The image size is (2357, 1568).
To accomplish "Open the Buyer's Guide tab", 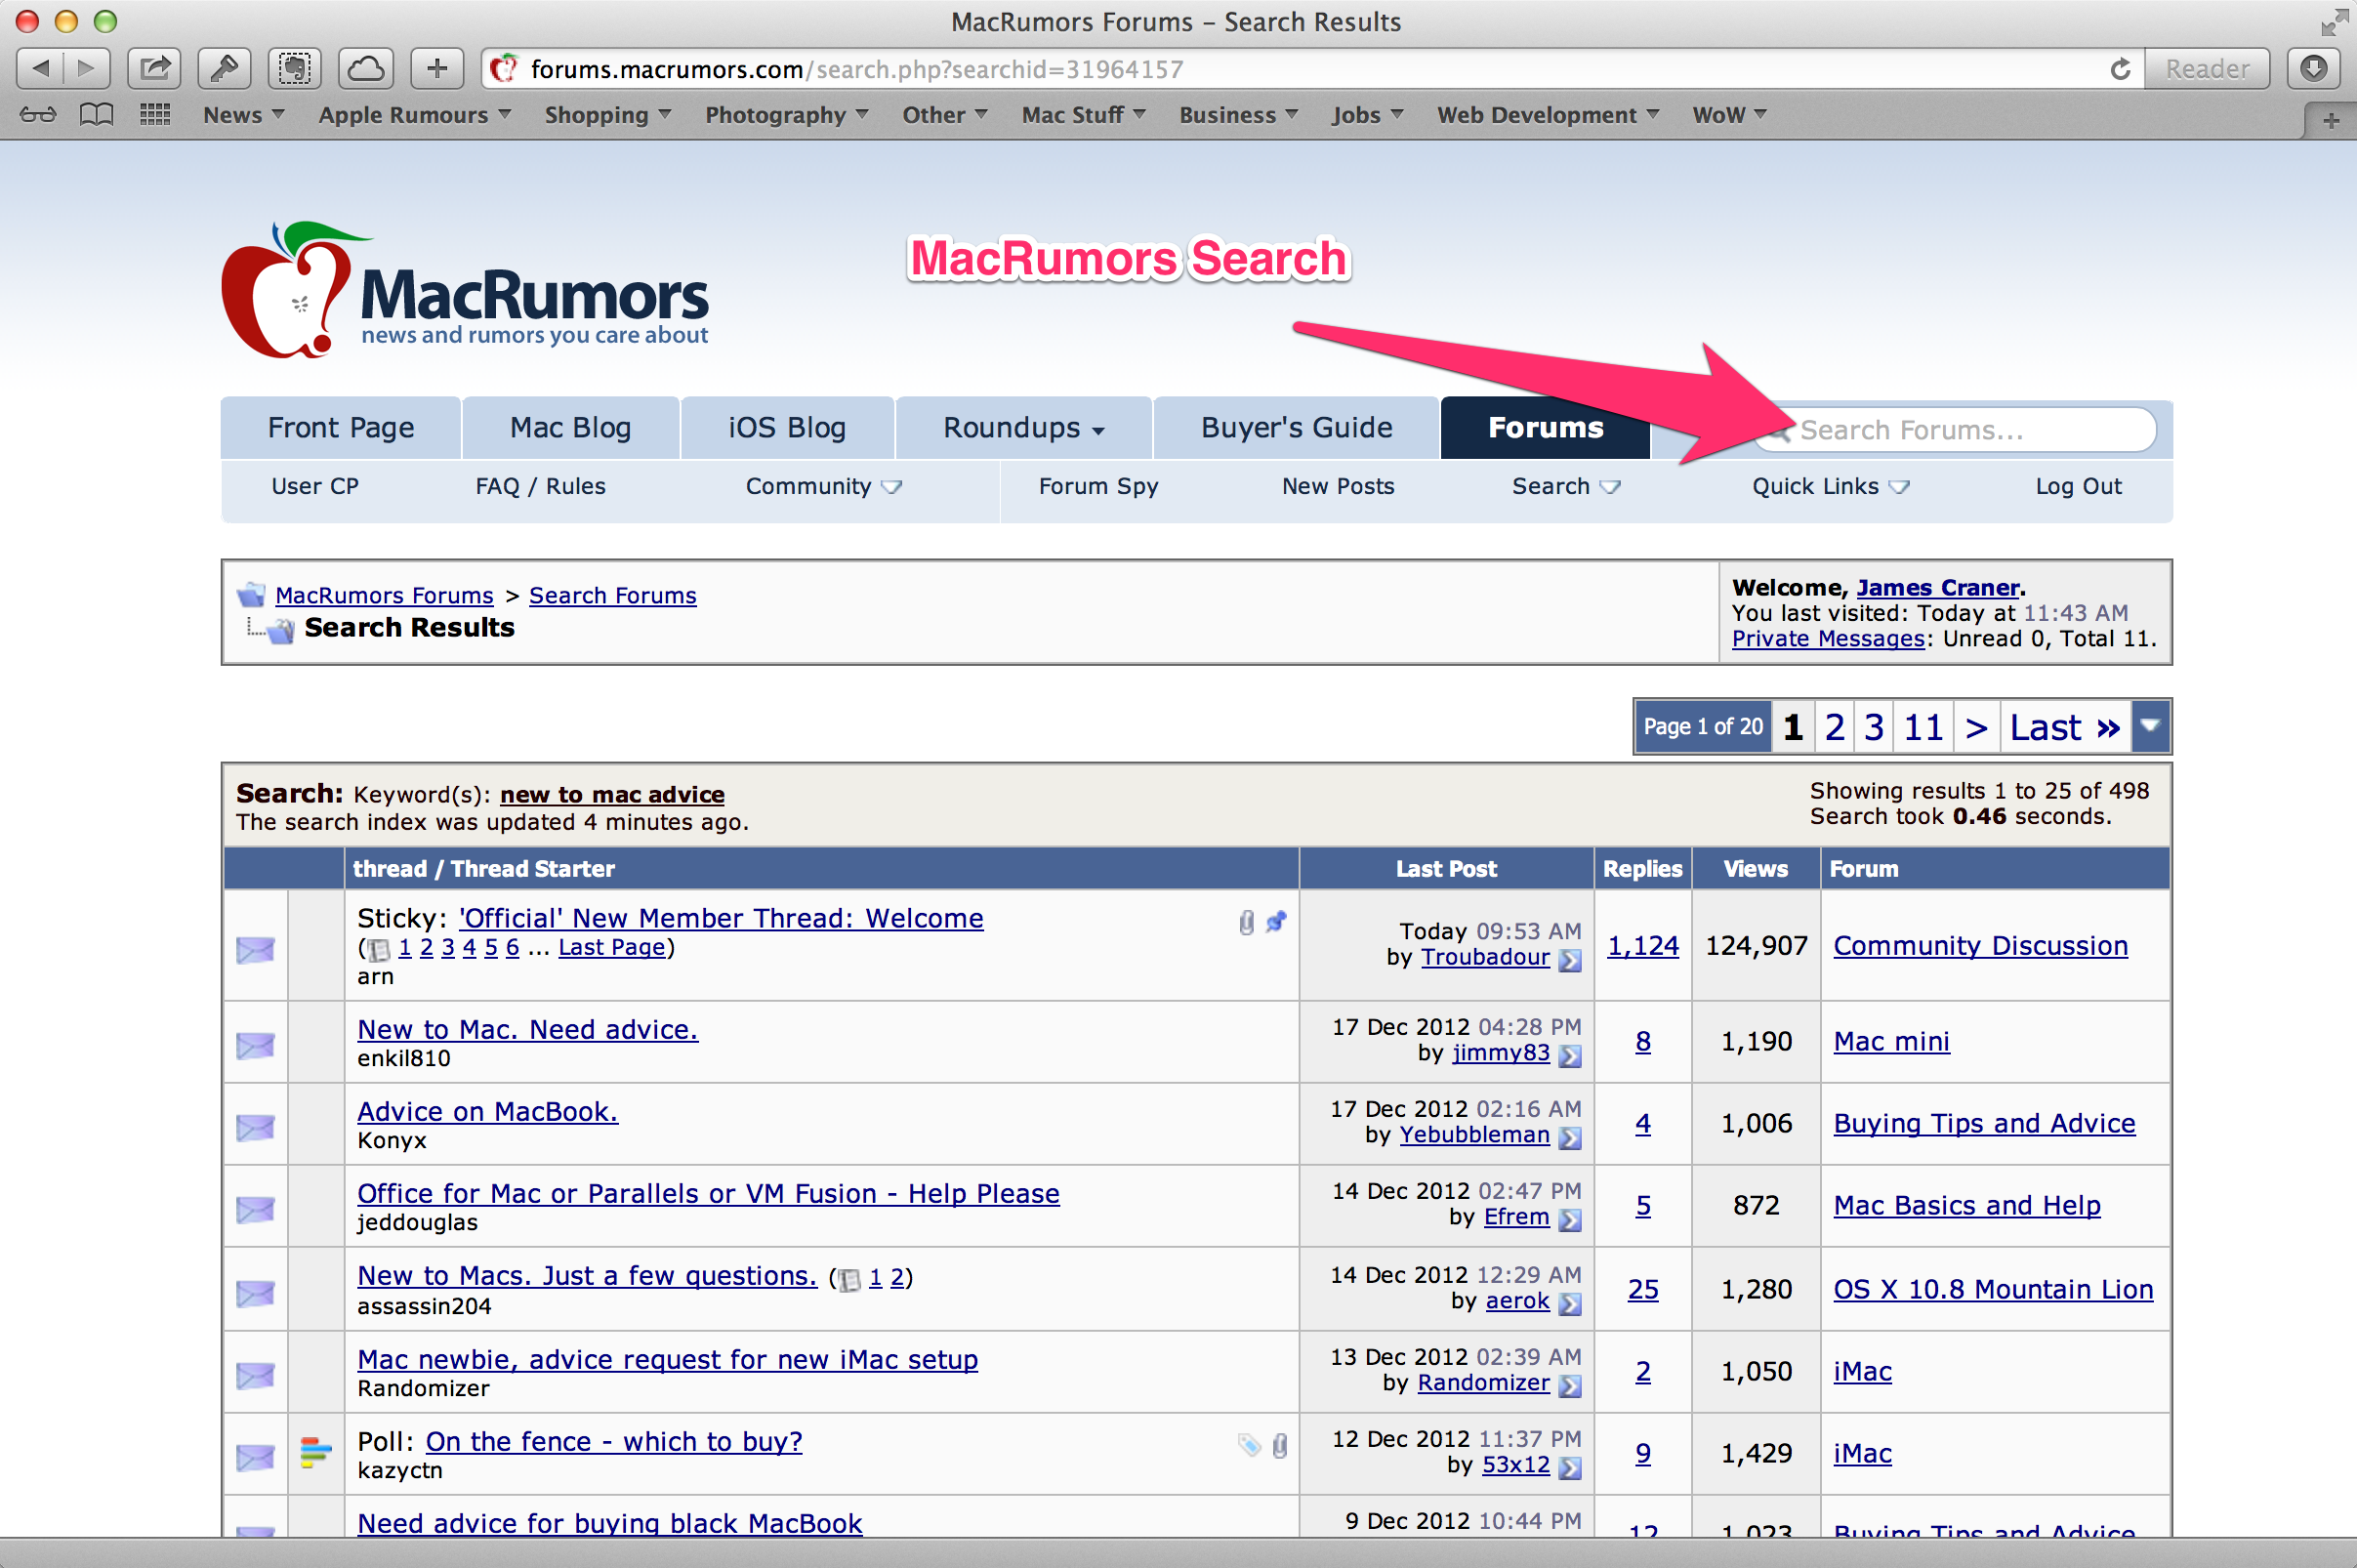I will pyautogui.click(x=1296, y=428).
